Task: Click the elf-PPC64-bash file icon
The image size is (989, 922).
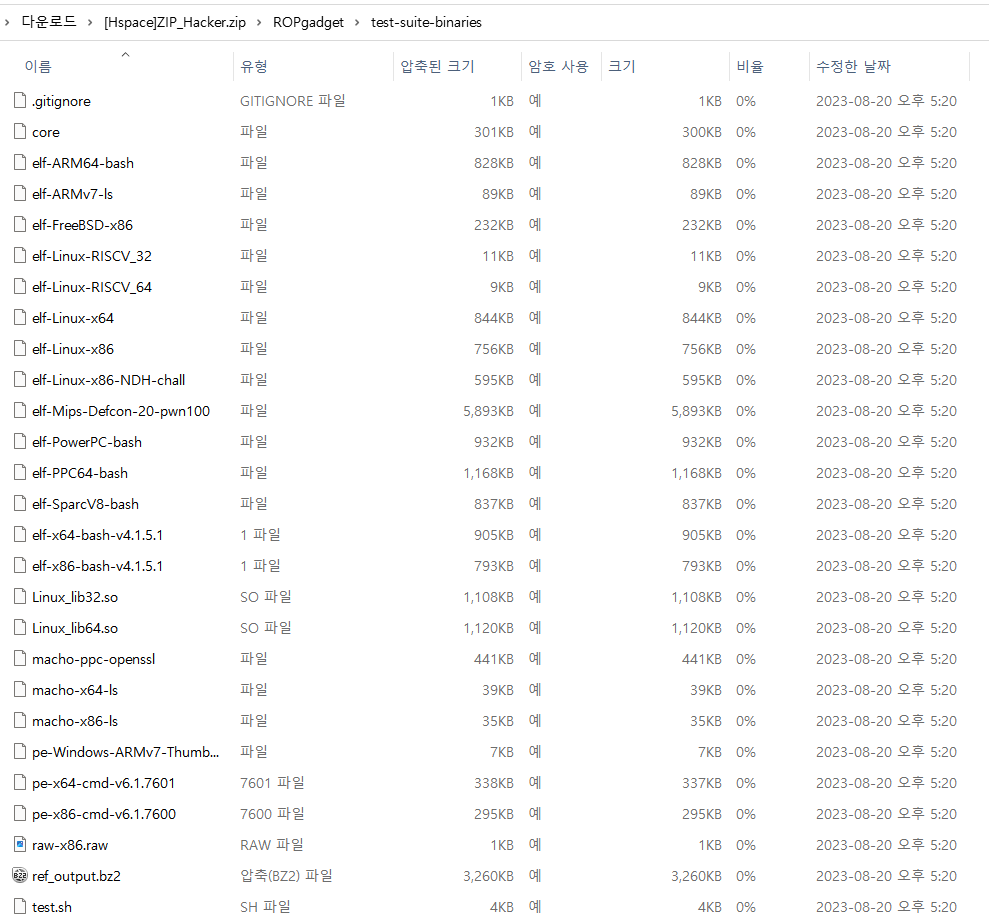Action: pos(20,472)
